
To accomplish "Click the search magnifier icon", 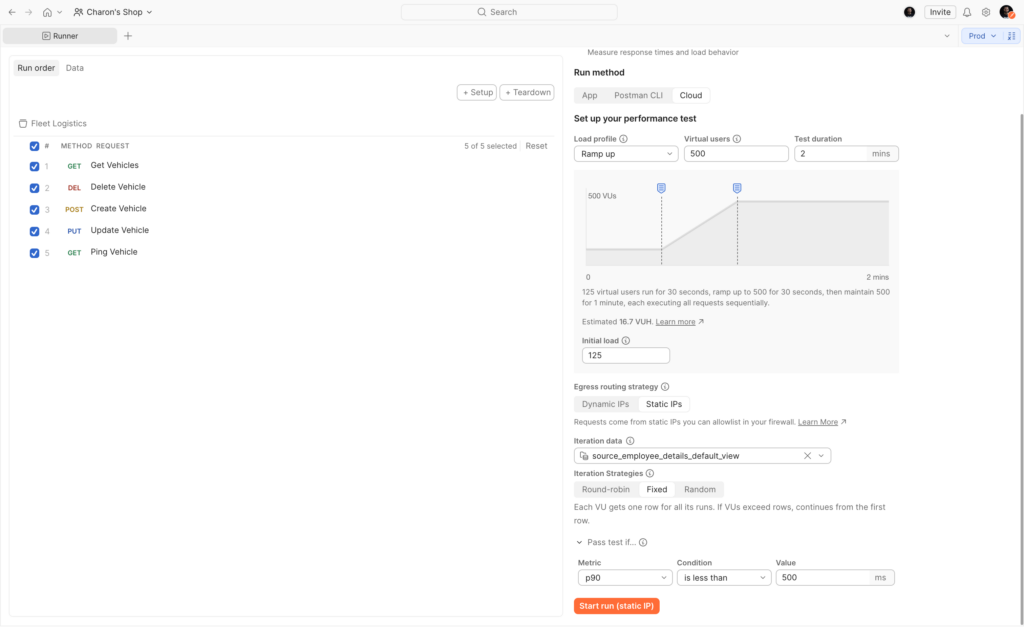I will click(482, 12).
